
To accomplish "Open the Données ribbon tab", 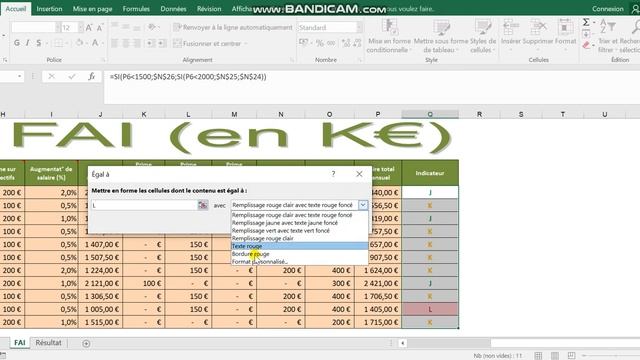I will [173, 9].
